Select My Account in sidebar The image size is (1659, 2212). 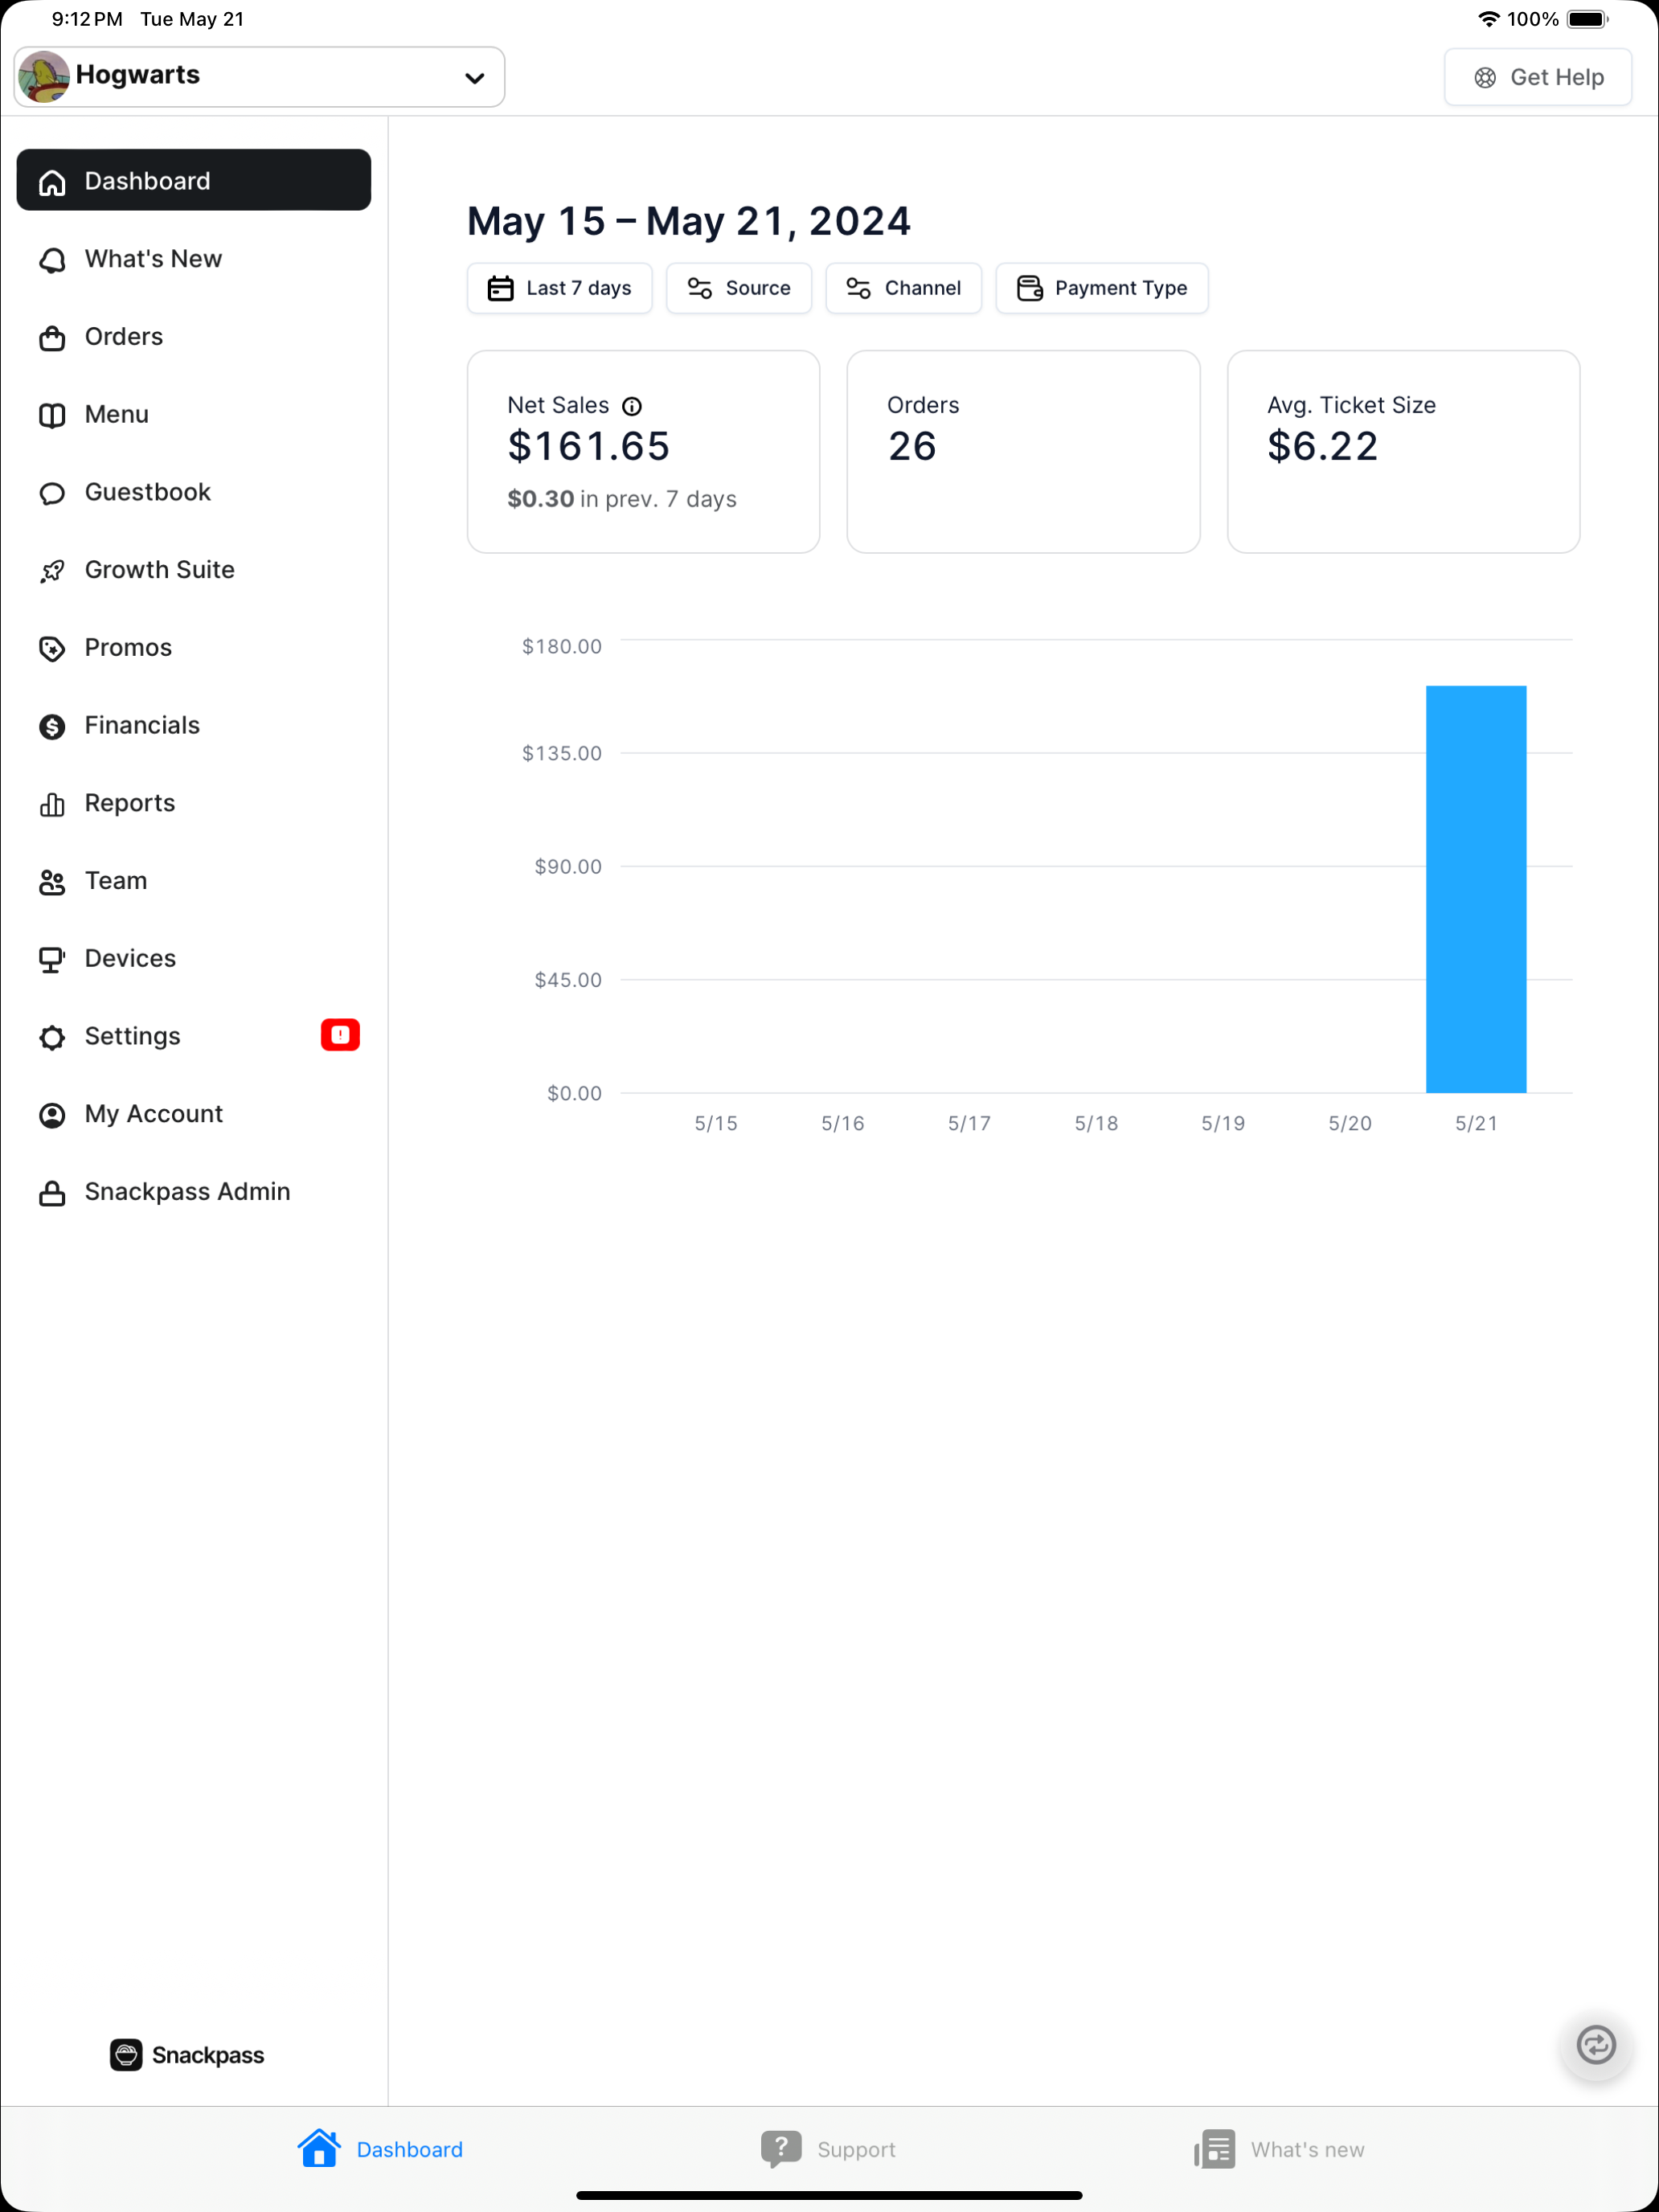194,1114
